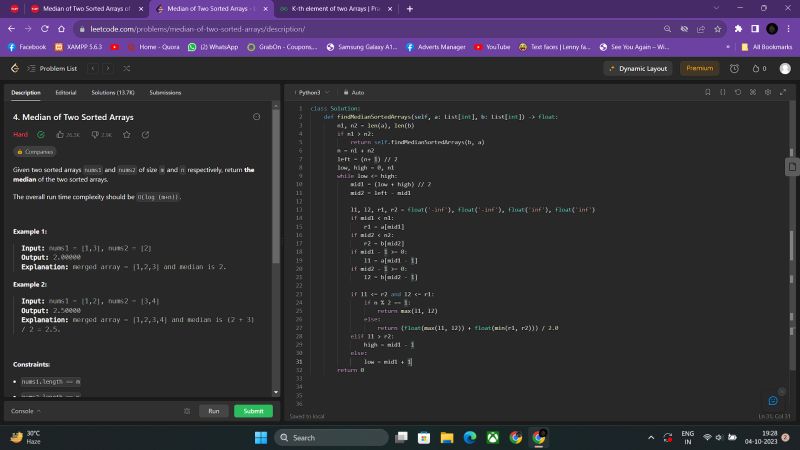Image resolution: width=800 pixels, height=450 pixels.
Task: Open the Dynamic Layout selector
Action: (x=638, y=68)
